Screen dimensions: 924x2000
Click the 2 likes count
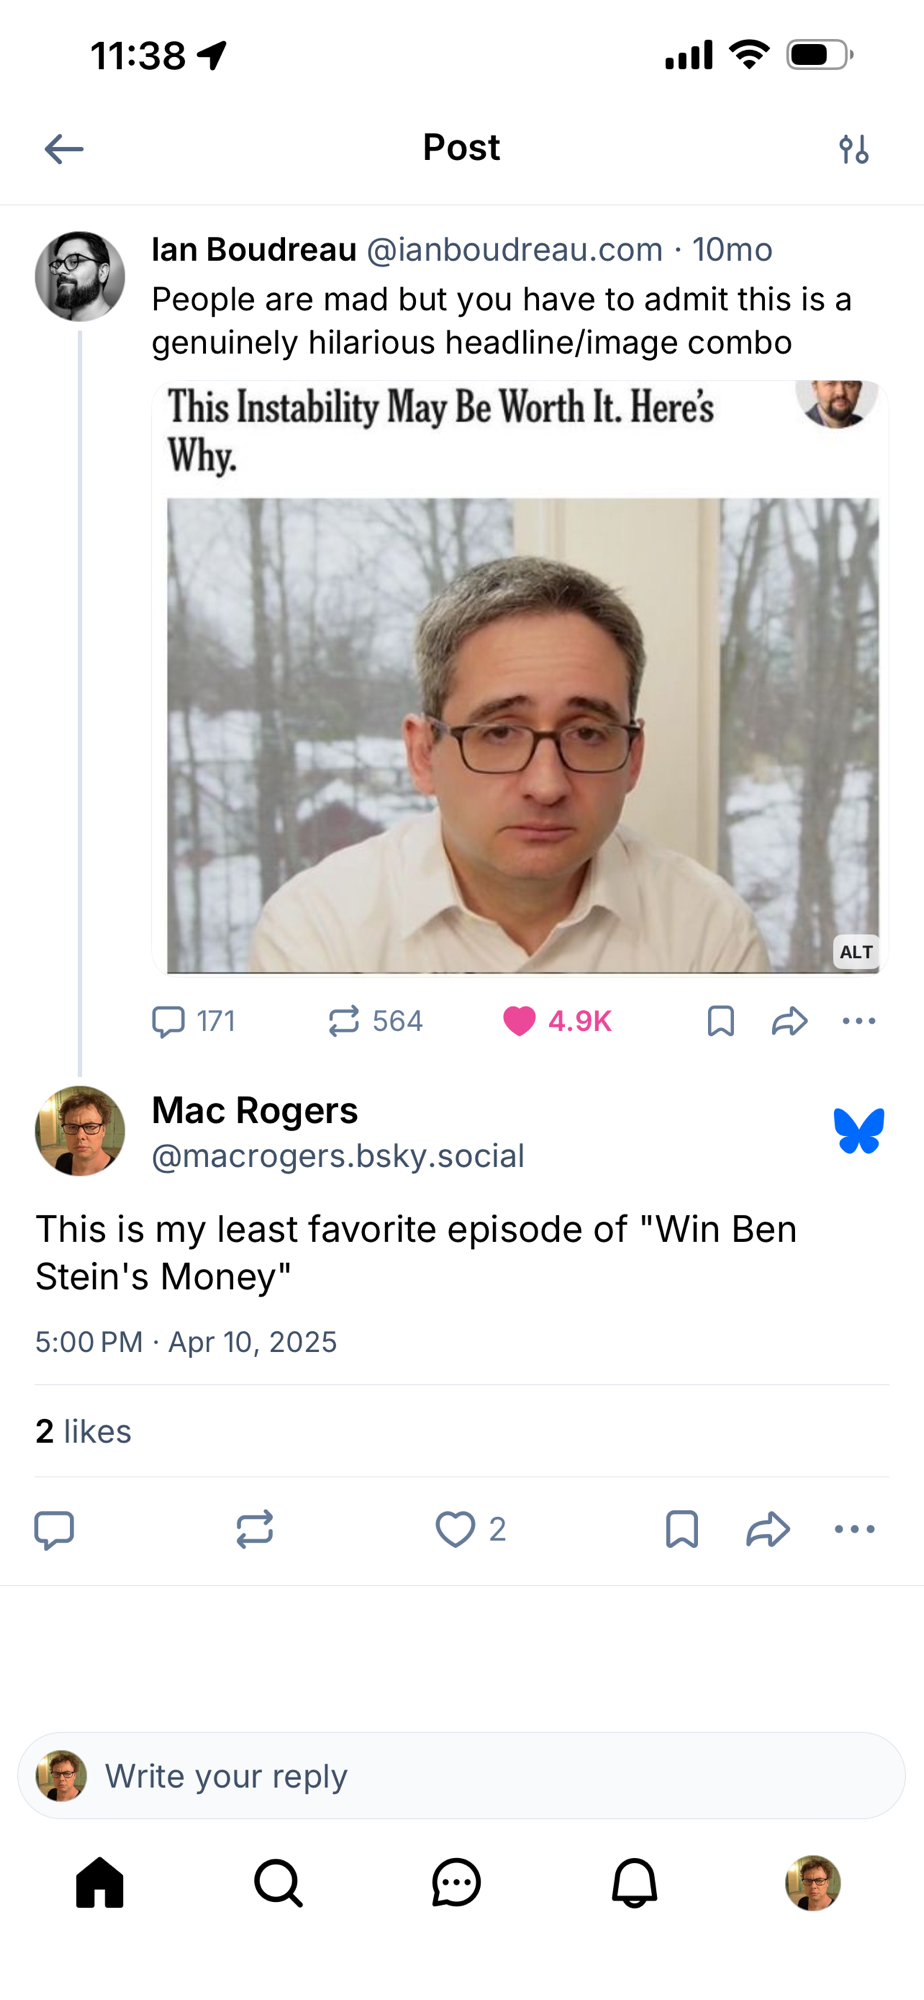tap(83, 1431)
